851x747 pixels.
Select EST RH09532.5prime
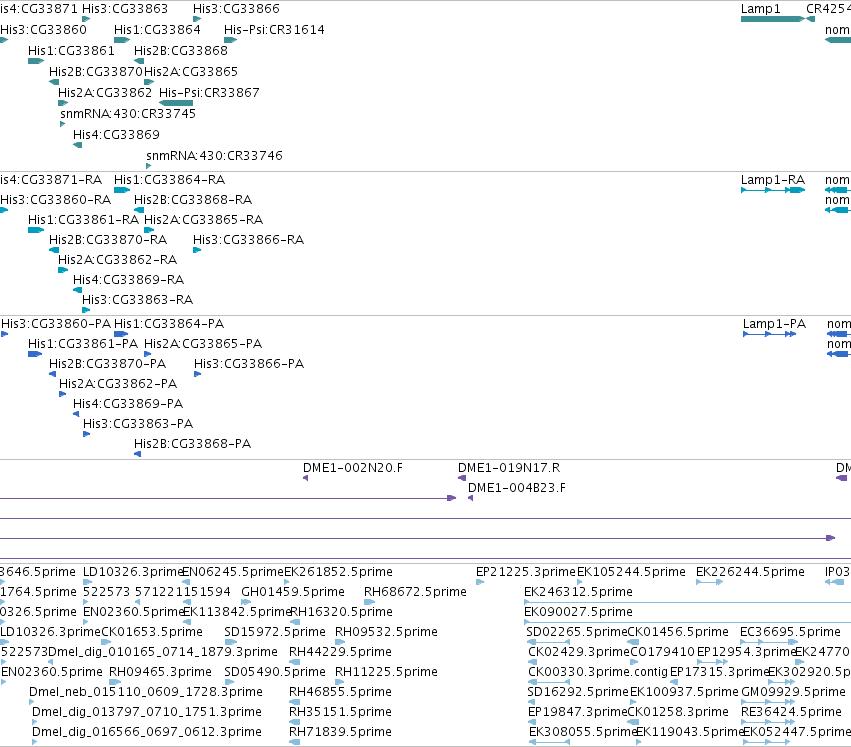point(386,632)
